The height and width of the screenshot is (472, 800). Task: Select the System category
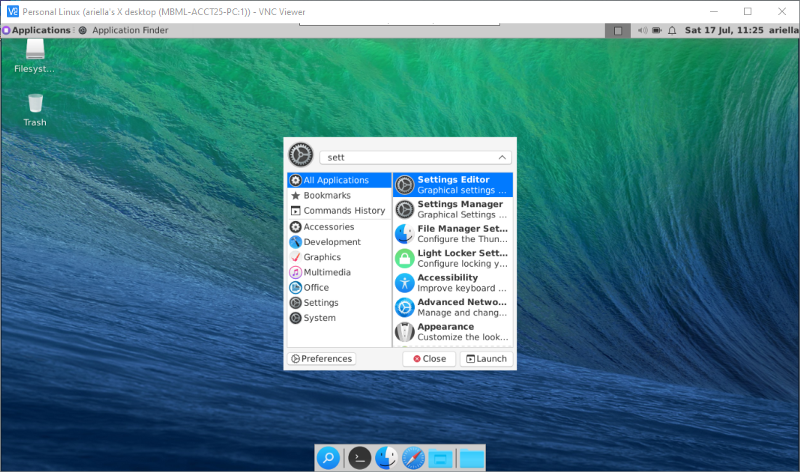[x=339, y=318]
